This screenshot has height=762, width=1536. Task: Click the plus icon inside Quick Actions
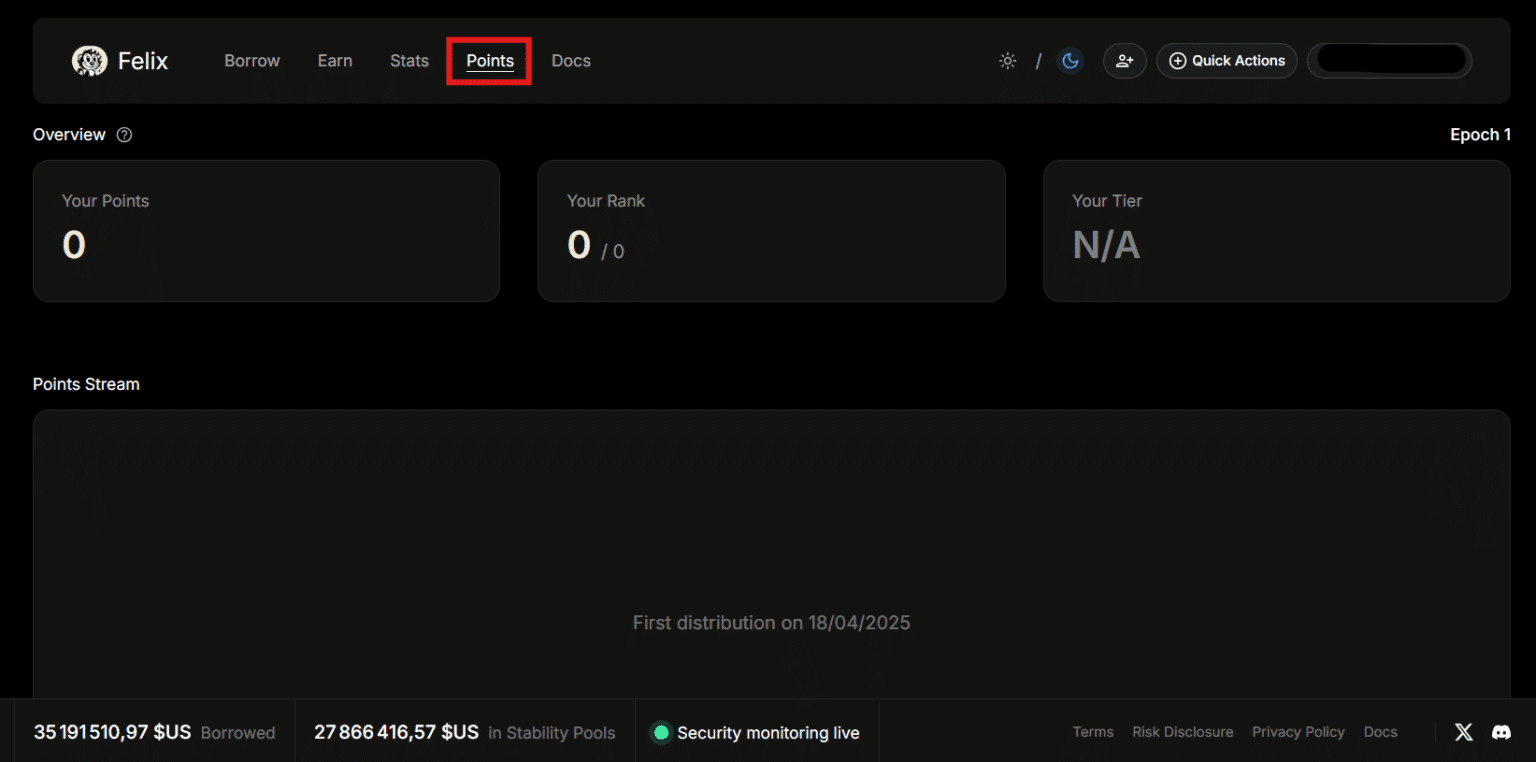1178,60
